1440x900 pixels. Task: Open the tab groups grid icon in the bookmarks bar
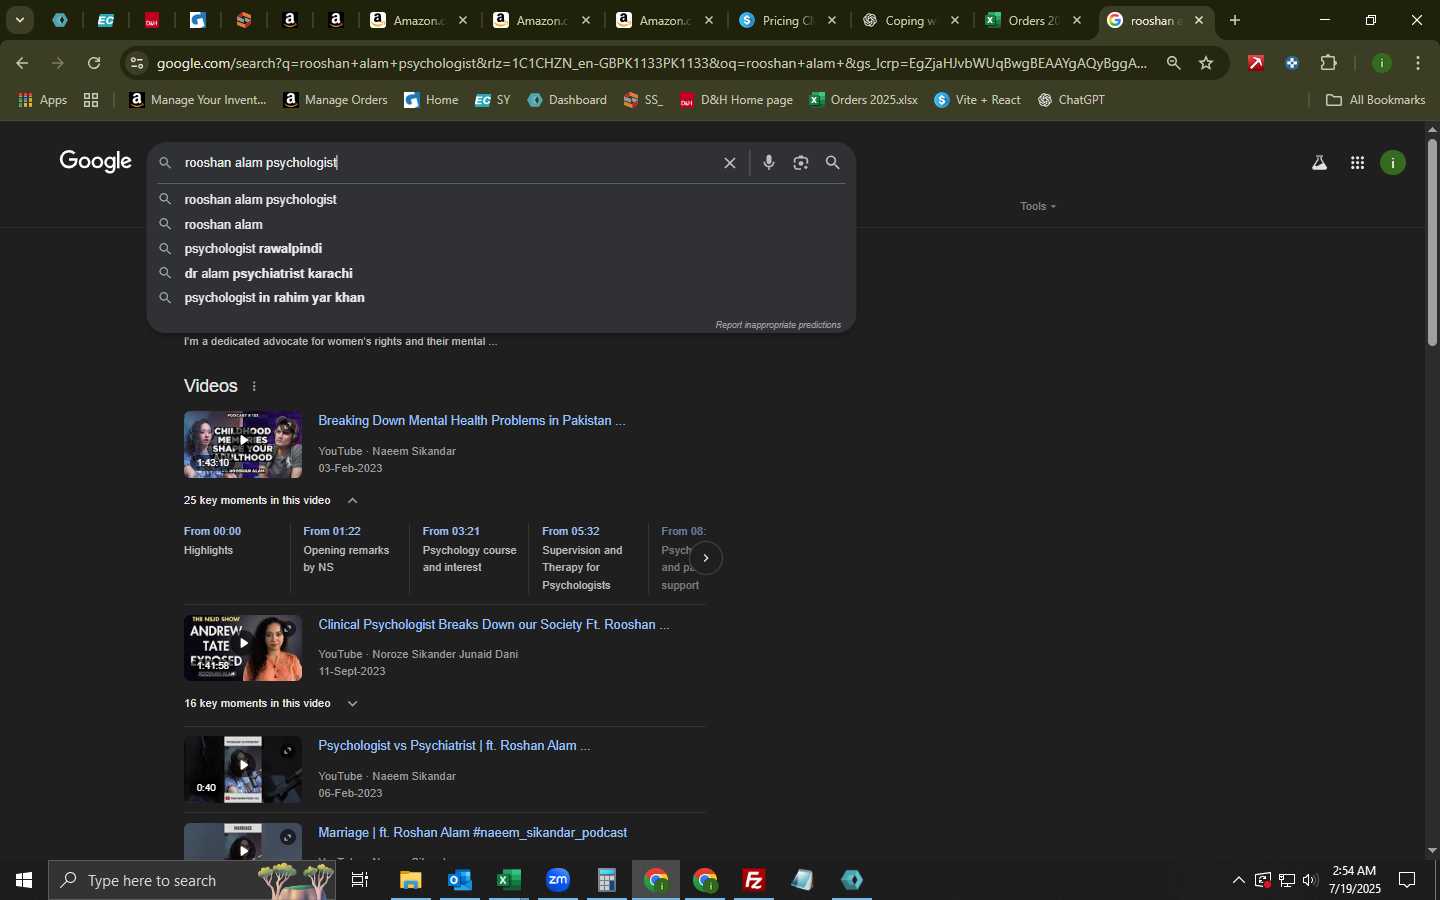(x=91, y=100)
